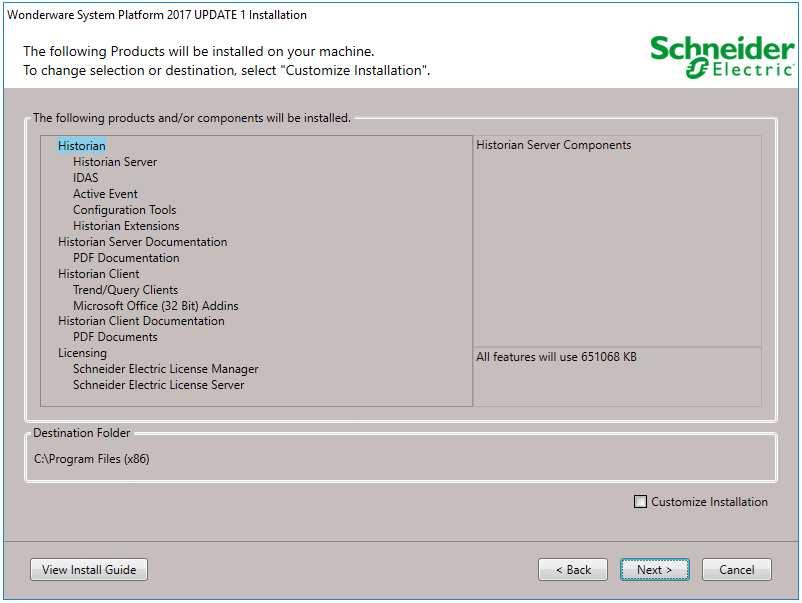This screenshot has height=603, width=802.
Task: Click the Next button
Action: click(x=654, y=569)
